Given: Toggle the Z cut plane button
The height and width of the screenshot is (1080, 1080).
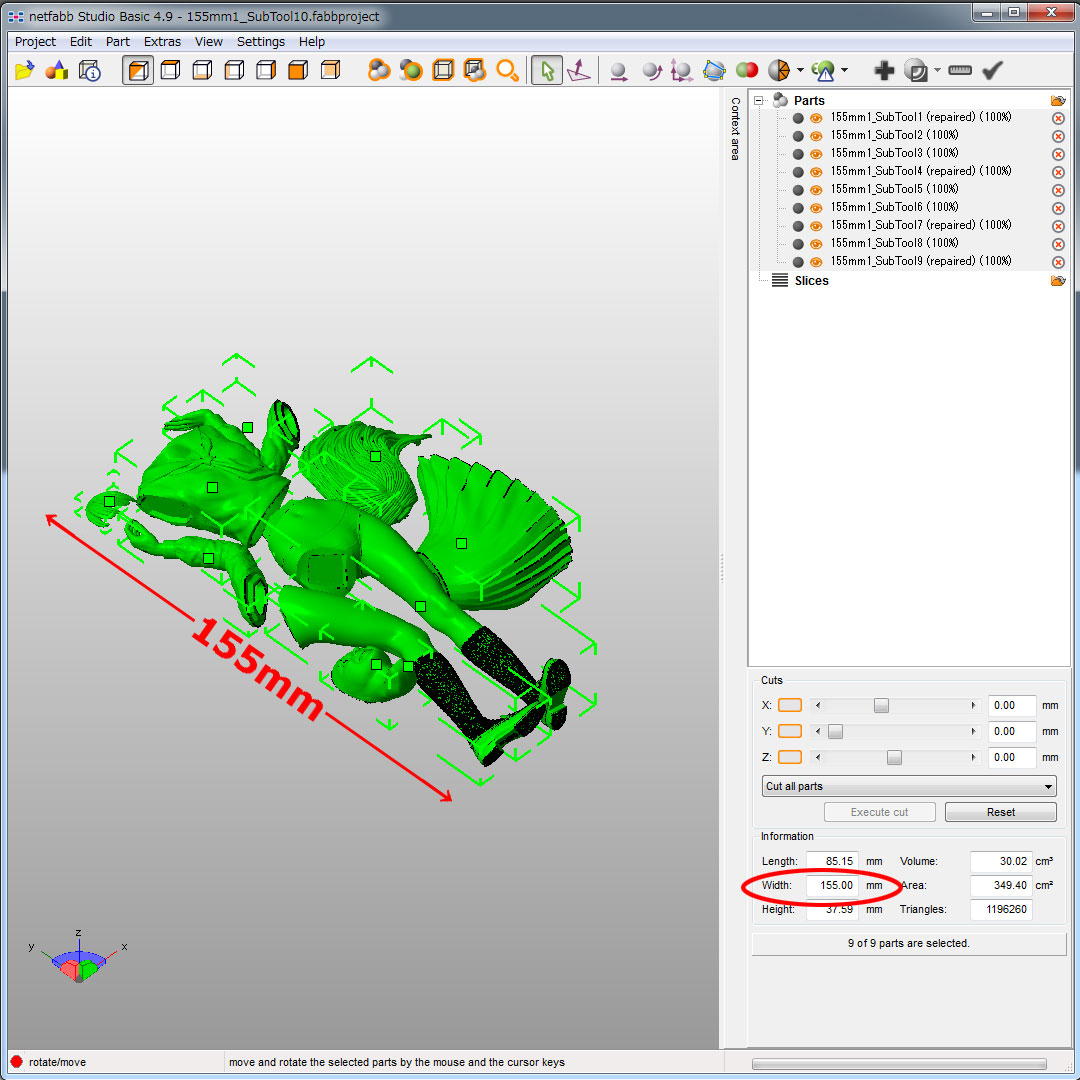Looking at the screenshot, I should point(789,757).
